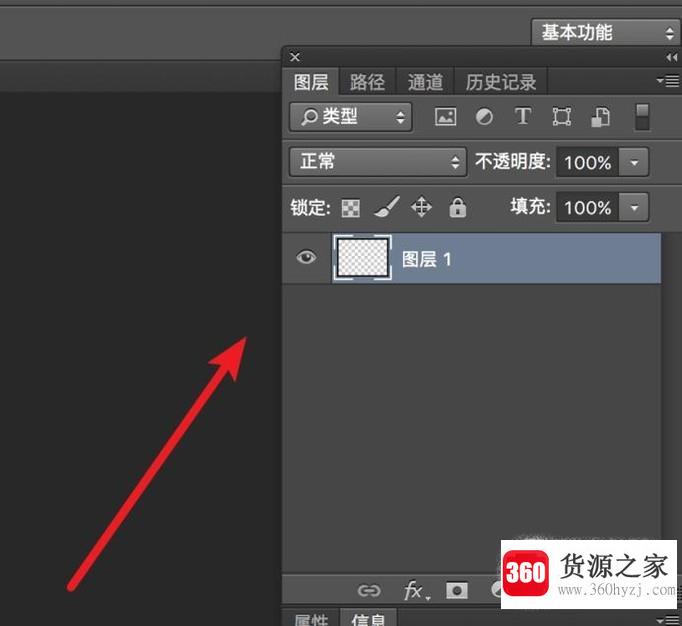Screen dimensions: 682x626
Task: Lock all with padlock icon
Action: point(458,207)
